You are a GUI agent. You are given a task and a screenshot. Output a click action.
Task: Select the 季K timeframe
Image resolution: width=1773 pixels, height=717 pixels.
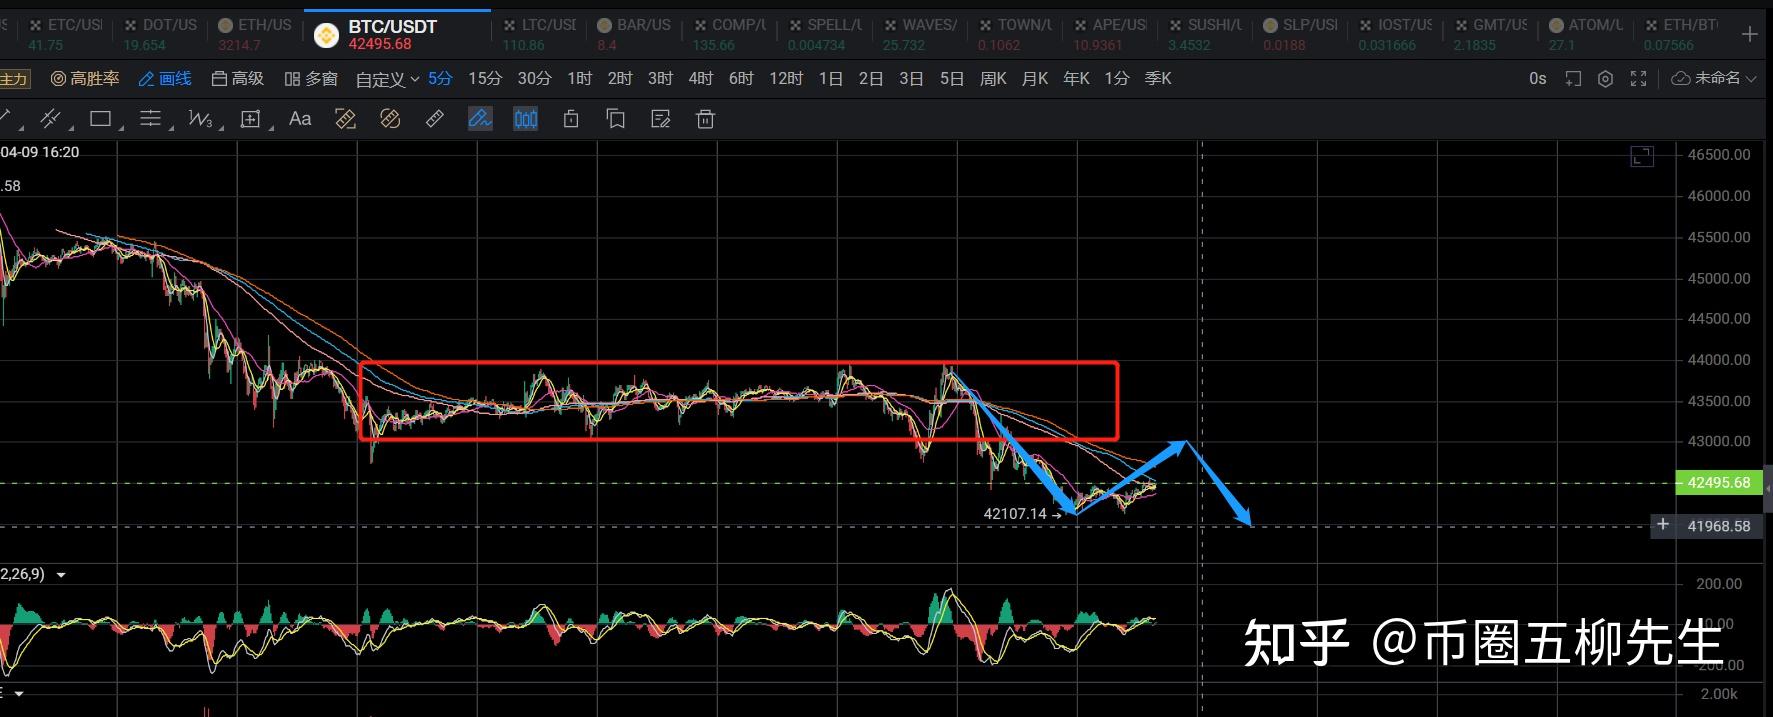pos(1158,78)
